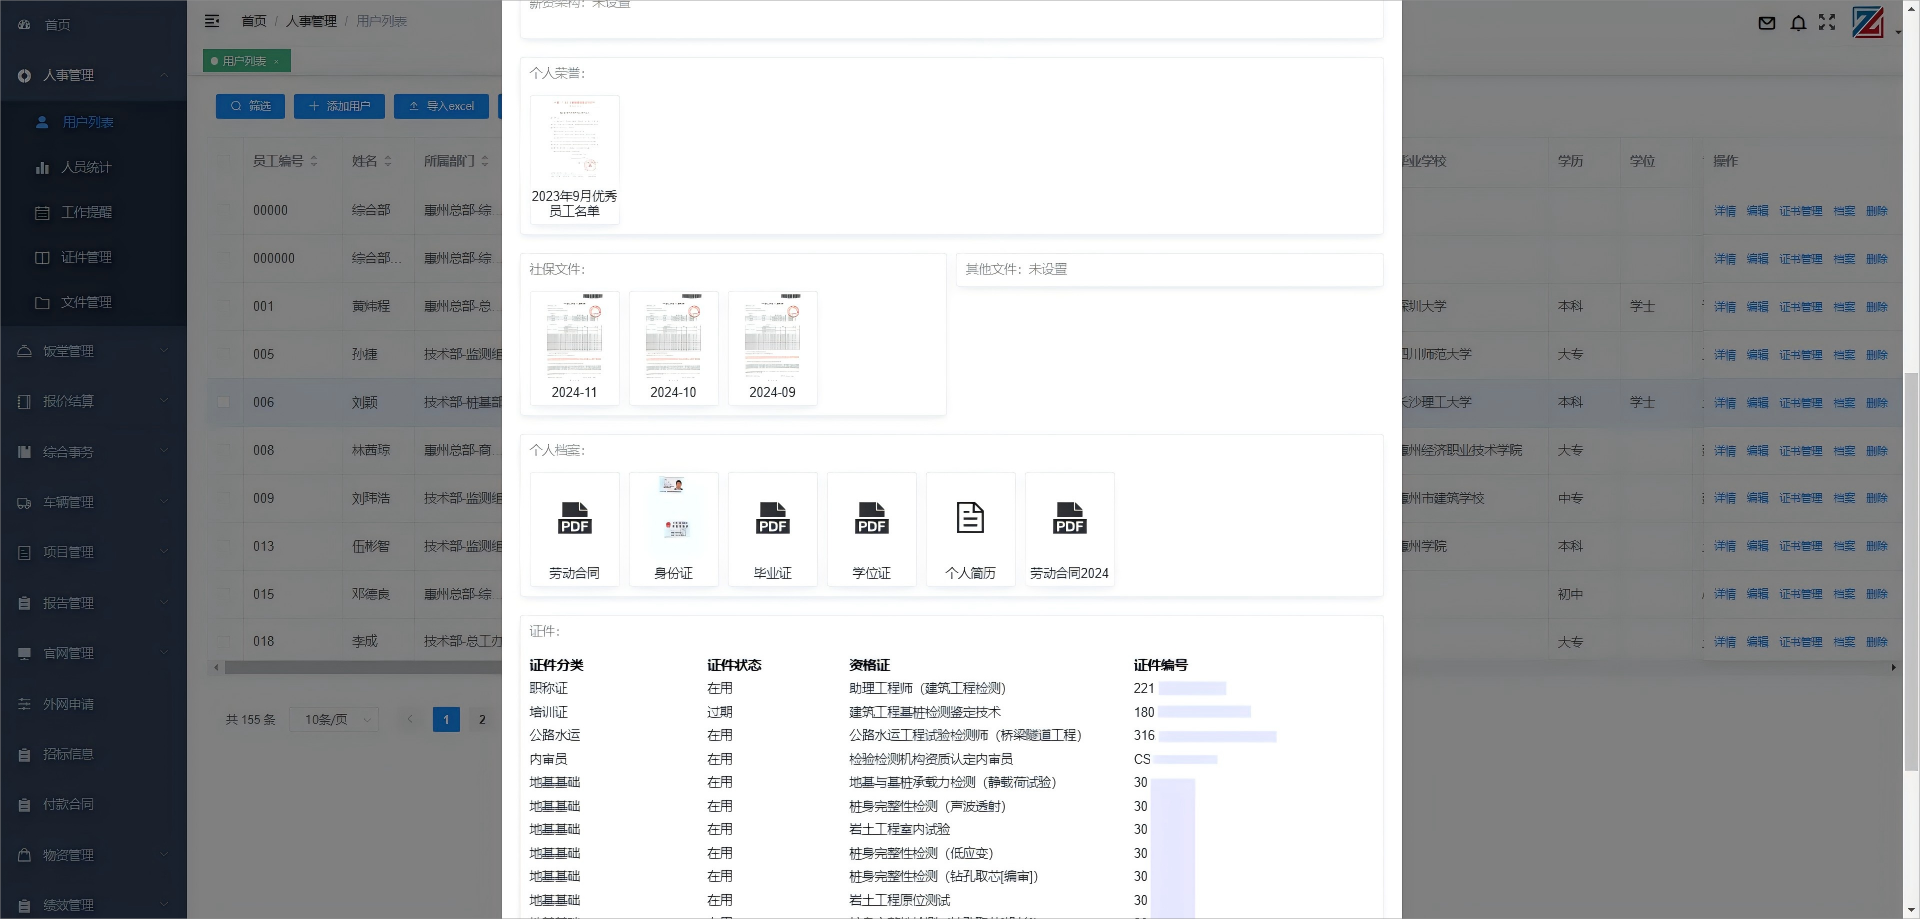Open the 工作提醒 sidebar item
This screenshot has height=919, width=1920.
click(84, 212)
